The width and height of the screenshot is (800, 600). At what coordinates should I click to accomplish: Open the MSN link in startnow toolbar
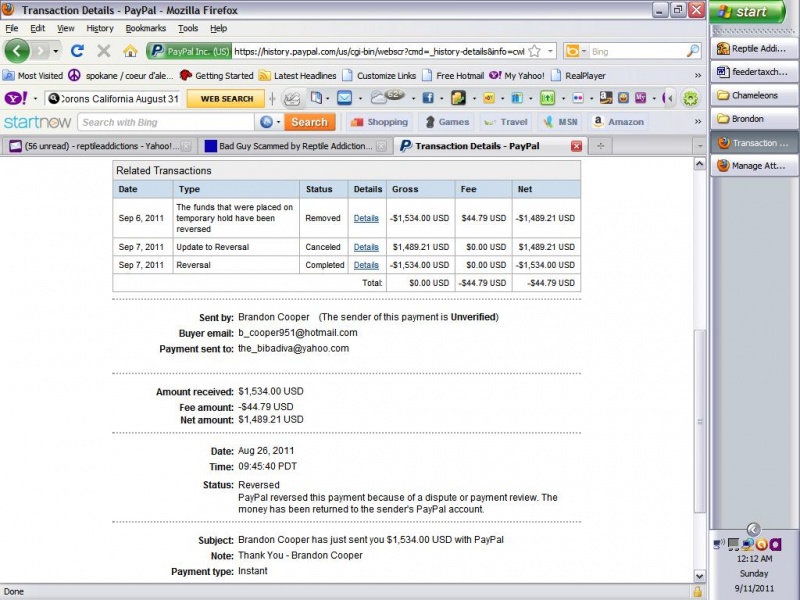tap(561, 122)
